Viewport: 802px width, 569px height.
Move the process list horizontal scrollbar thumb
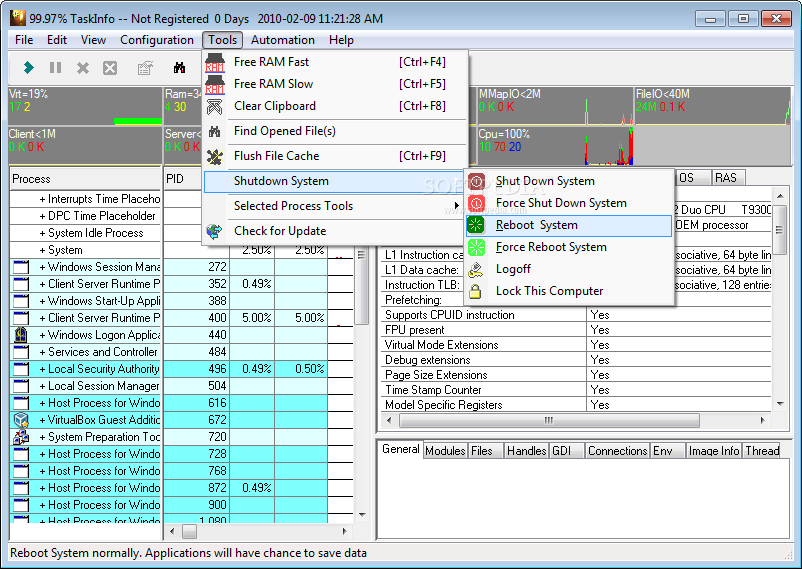pos(190,532)
